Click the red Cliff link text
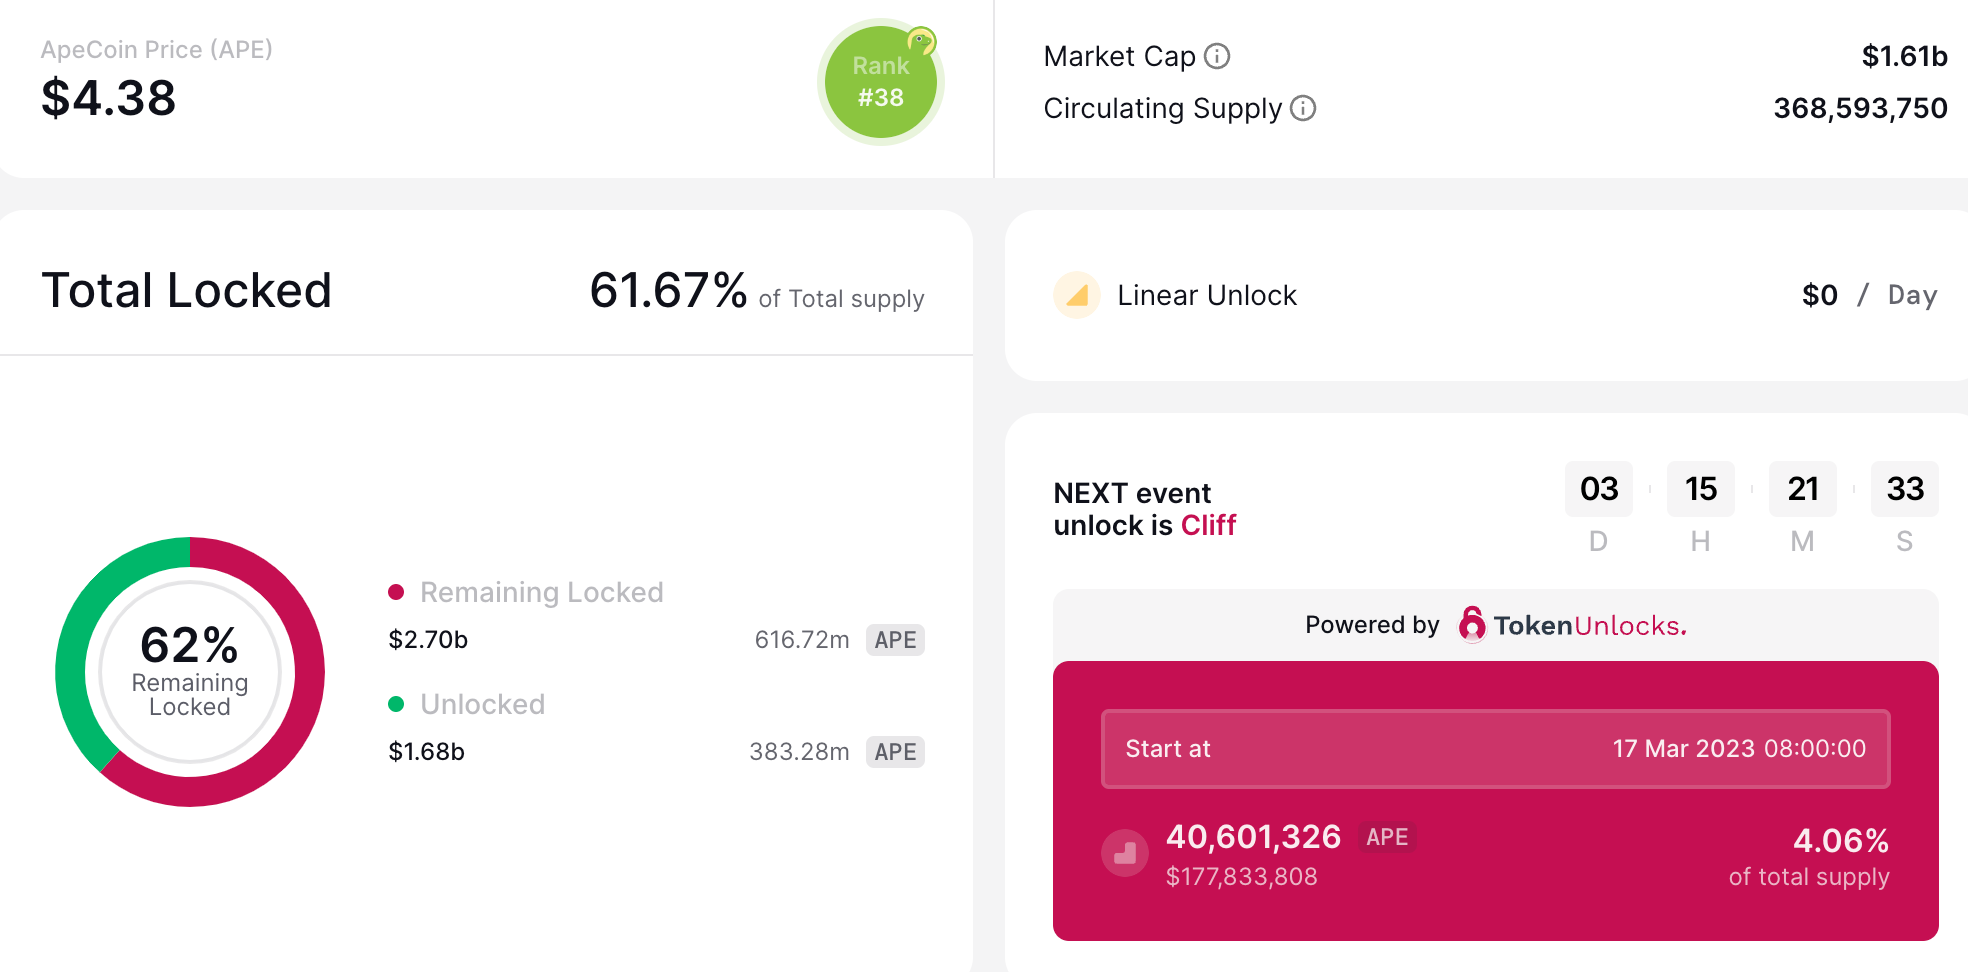1968x972 pixels. [1208, 525]
